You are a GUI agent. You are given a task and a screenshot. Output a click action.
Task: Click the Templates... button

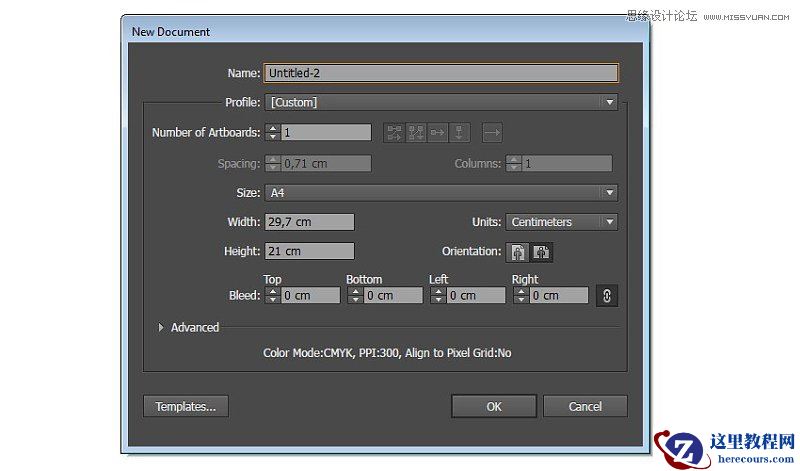point(185,406)
